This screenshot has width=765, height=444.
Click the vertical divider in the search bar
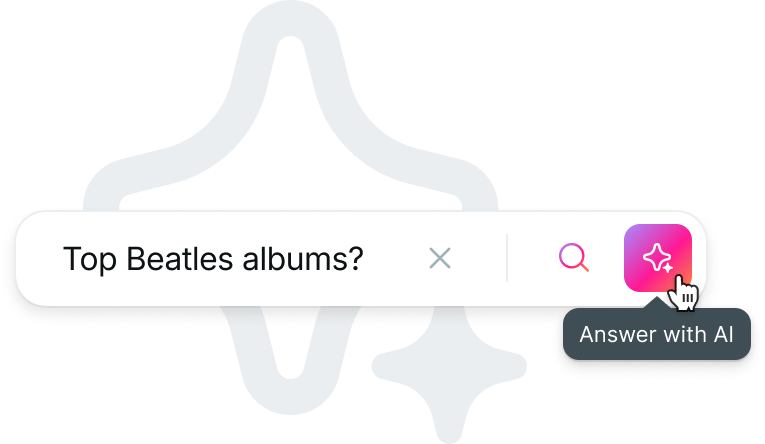pyautogui.click(x=507, y=258)
